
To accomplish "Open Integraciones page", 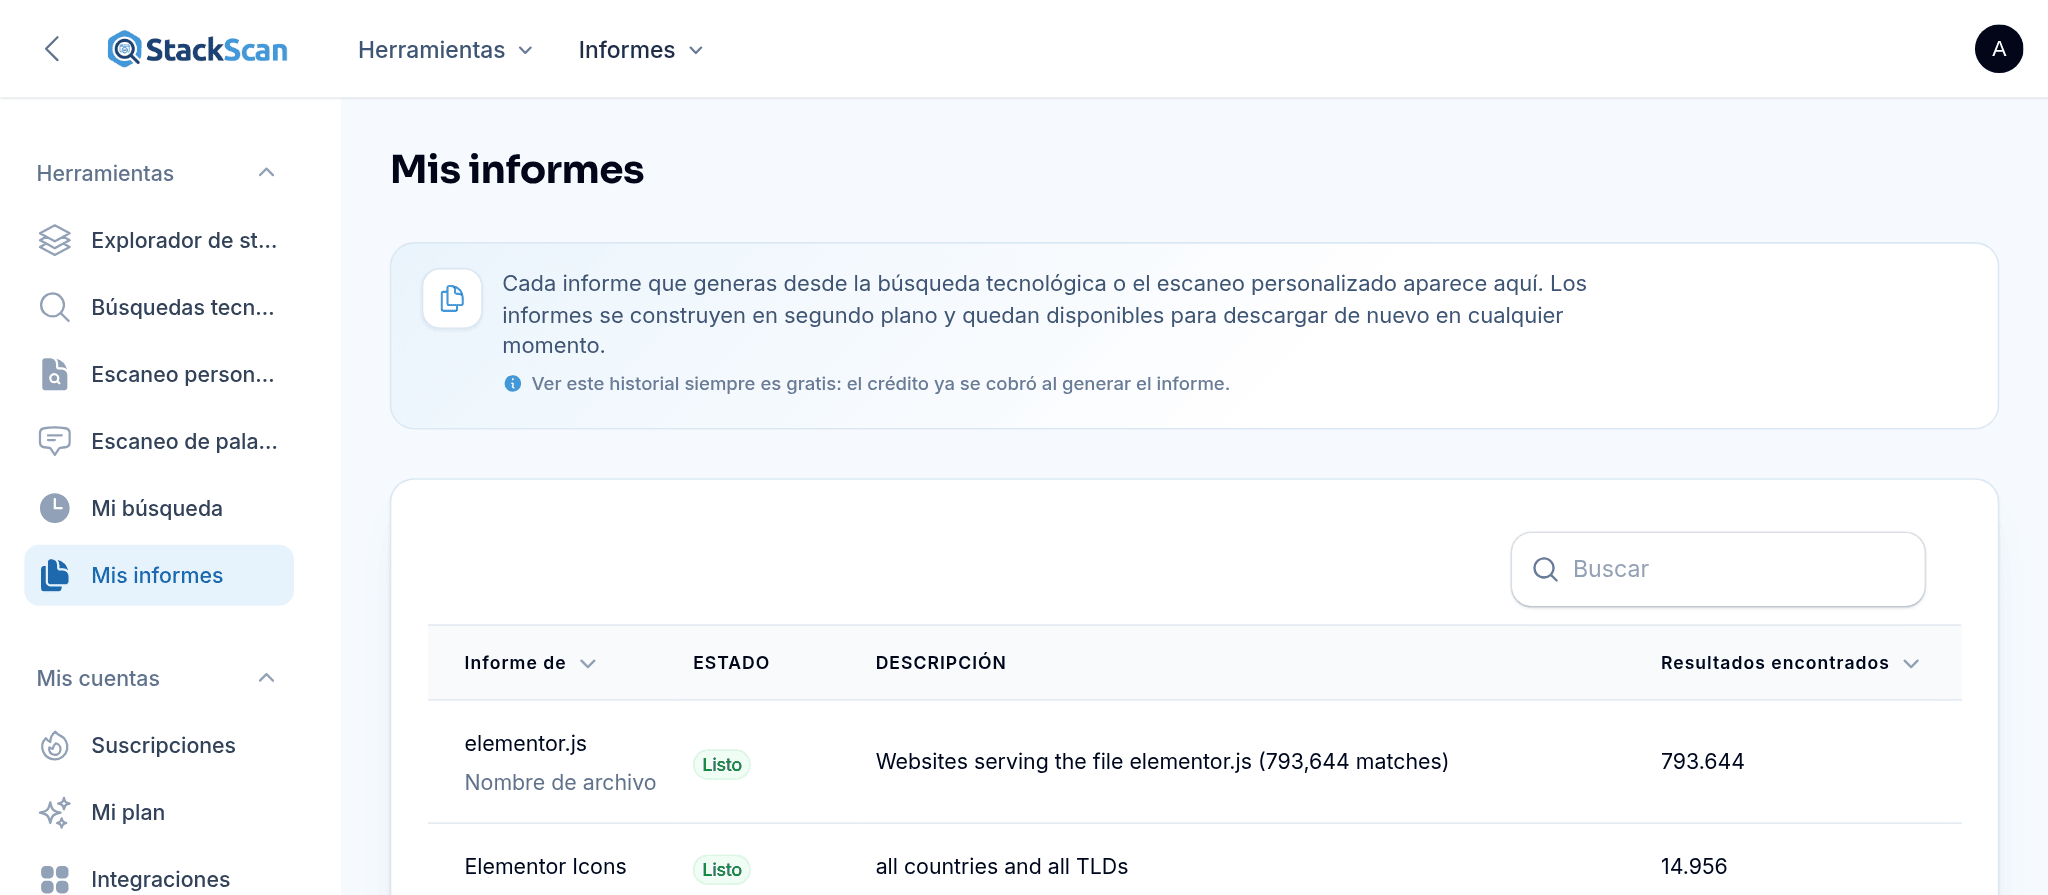I will (159, 879).
